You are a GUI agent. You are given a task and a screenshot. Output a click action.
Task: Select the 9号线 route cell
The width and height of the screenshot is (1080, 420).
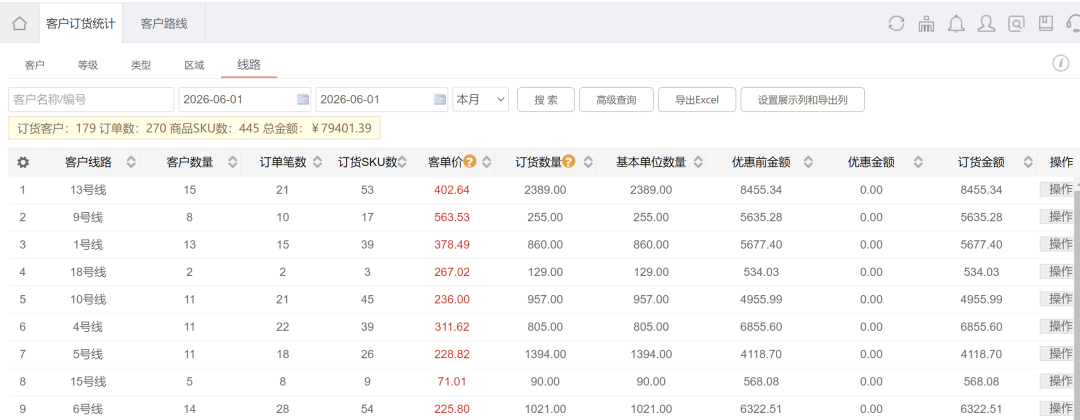pos(88,217)
